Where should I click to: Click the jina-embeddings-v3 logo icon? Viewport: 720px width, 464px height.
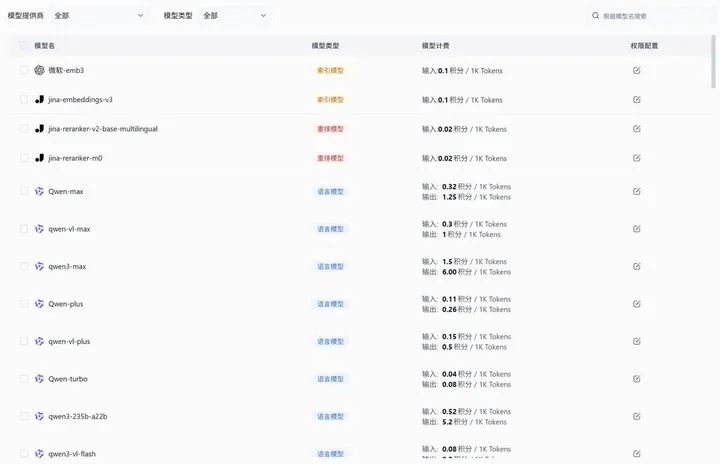click(39, 100)
